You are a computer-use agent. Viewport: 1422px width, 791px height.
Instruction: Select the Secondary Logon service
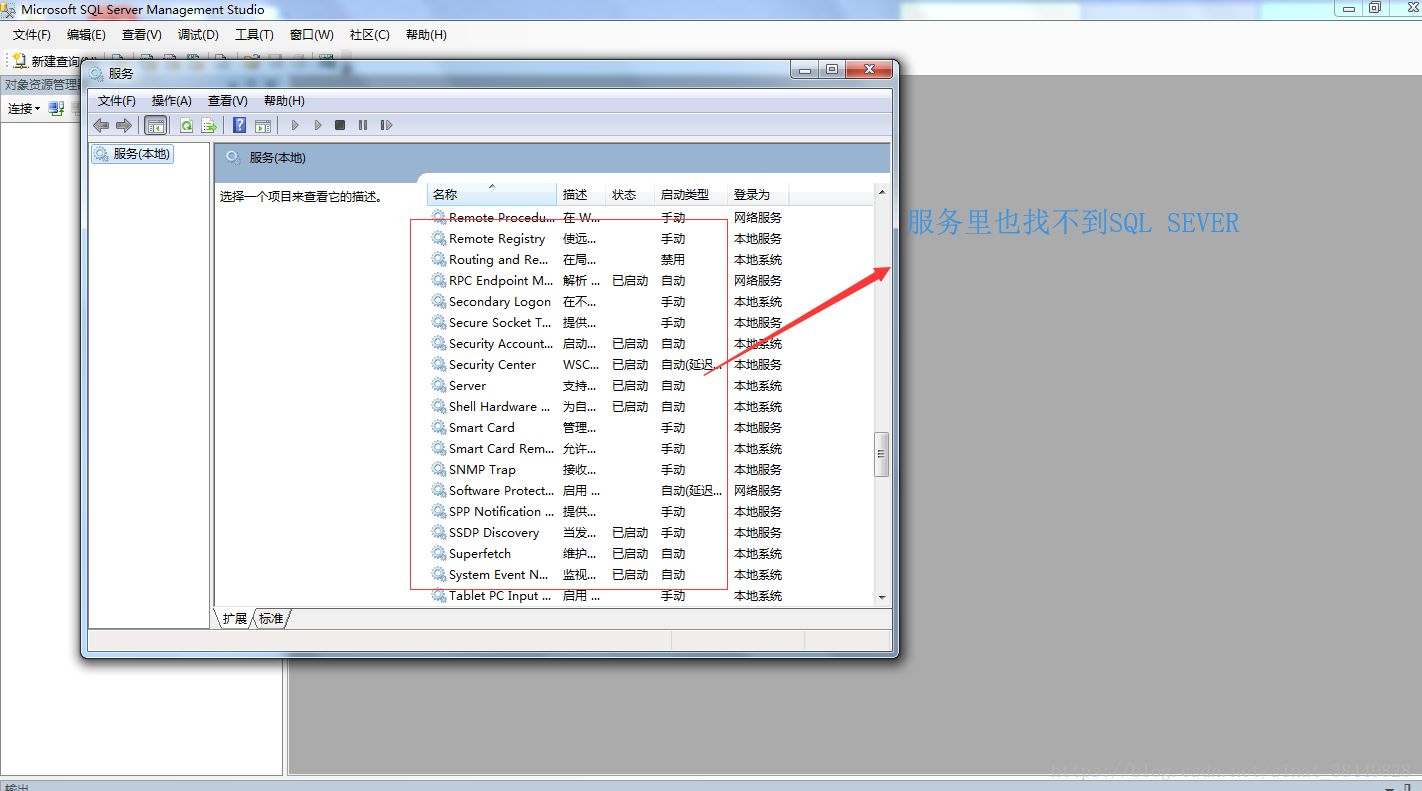(500, 301)
